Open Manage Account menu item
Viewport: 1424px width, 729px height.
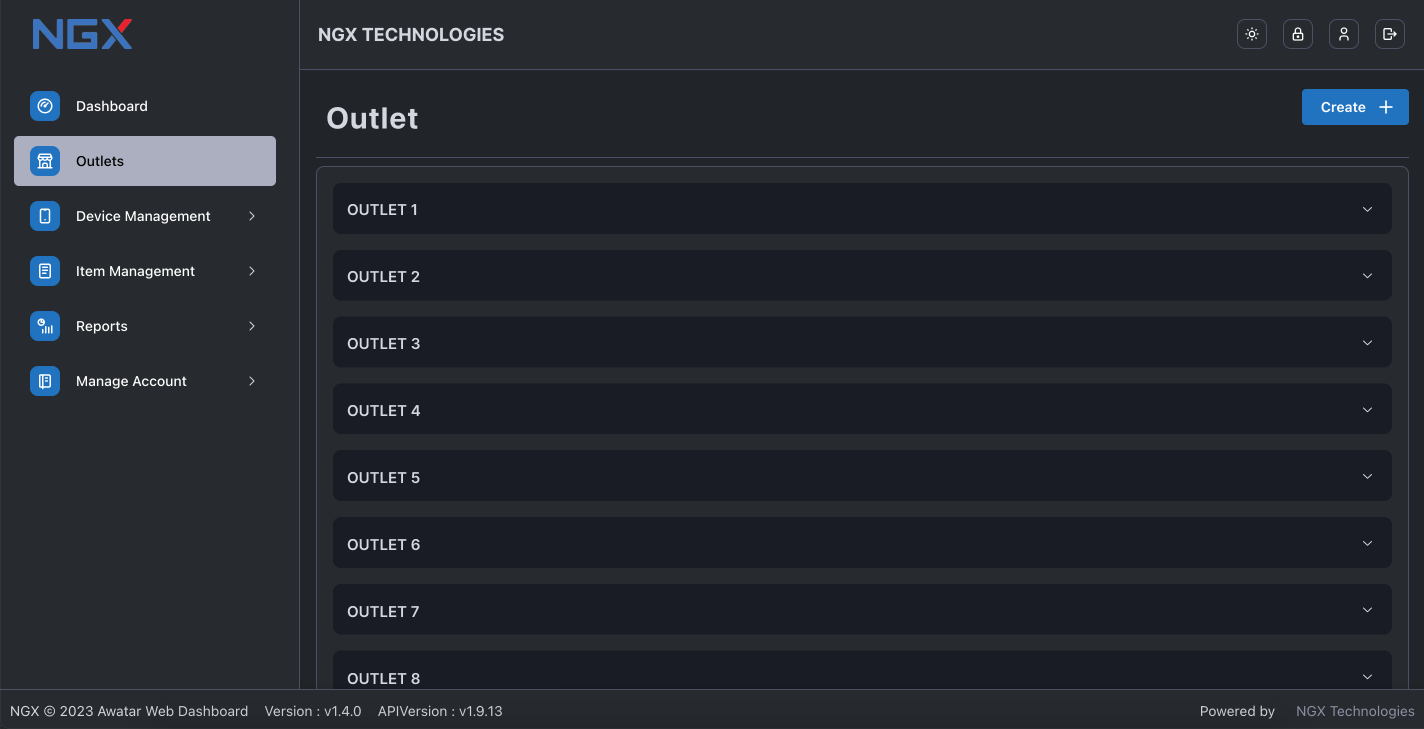pos(145,381)
